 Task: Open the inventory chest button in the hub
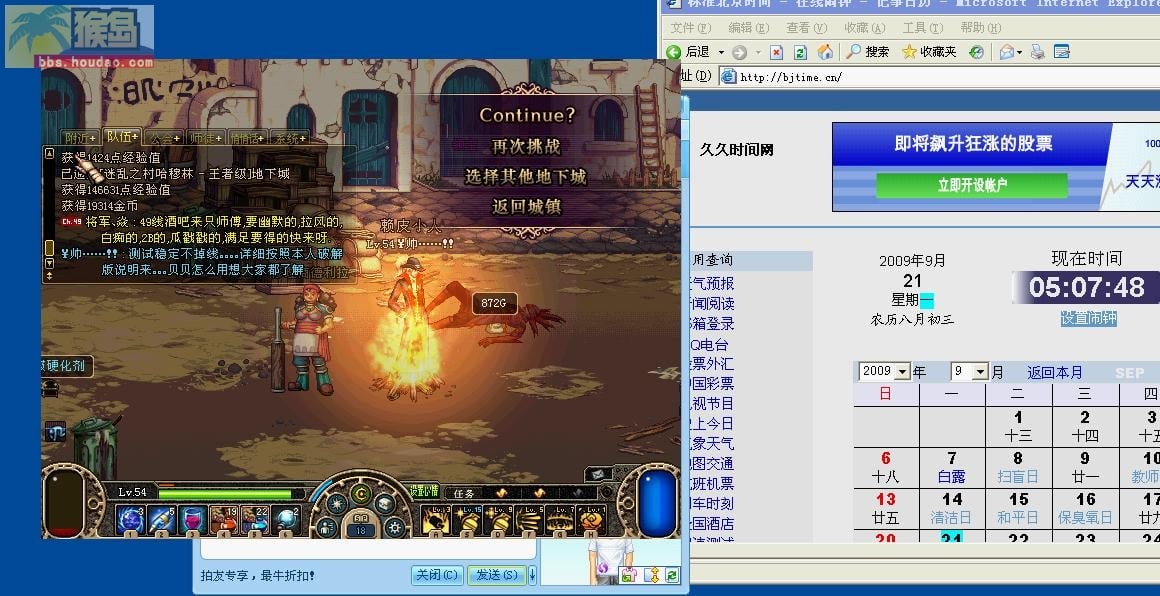coord(385,503)
